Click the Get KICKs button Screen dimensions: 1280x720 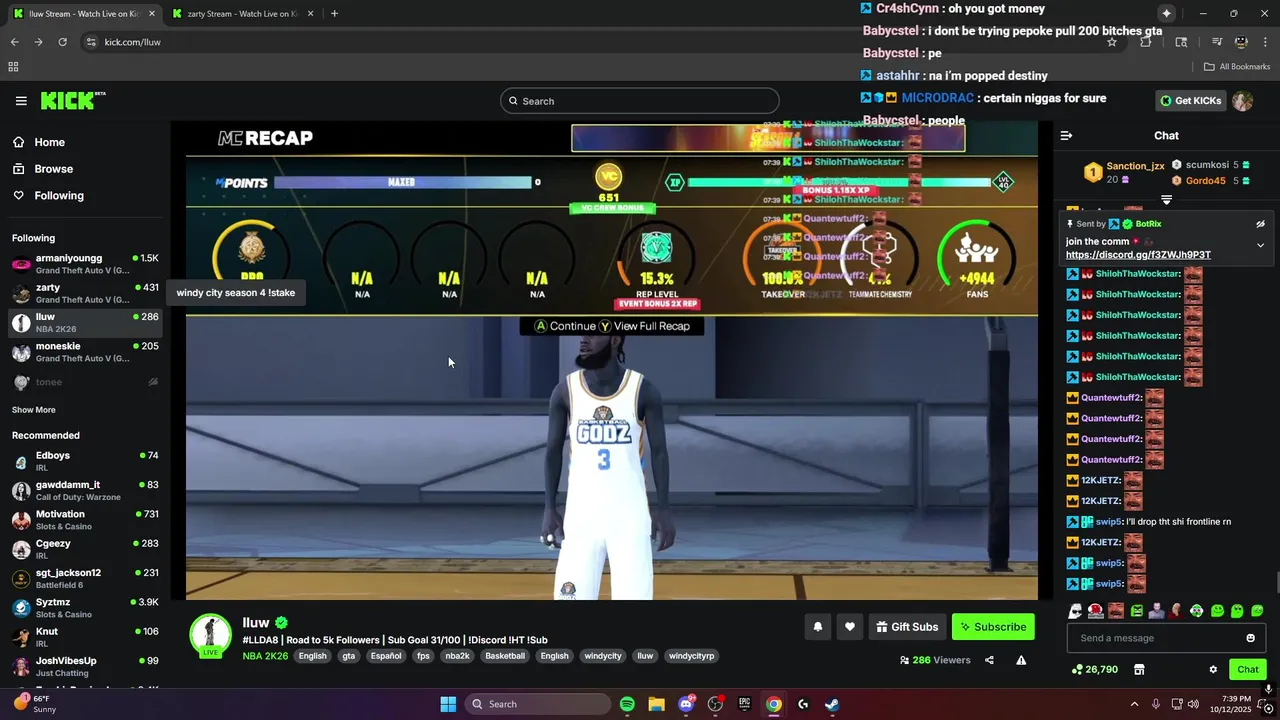(x=1190, y=101)
